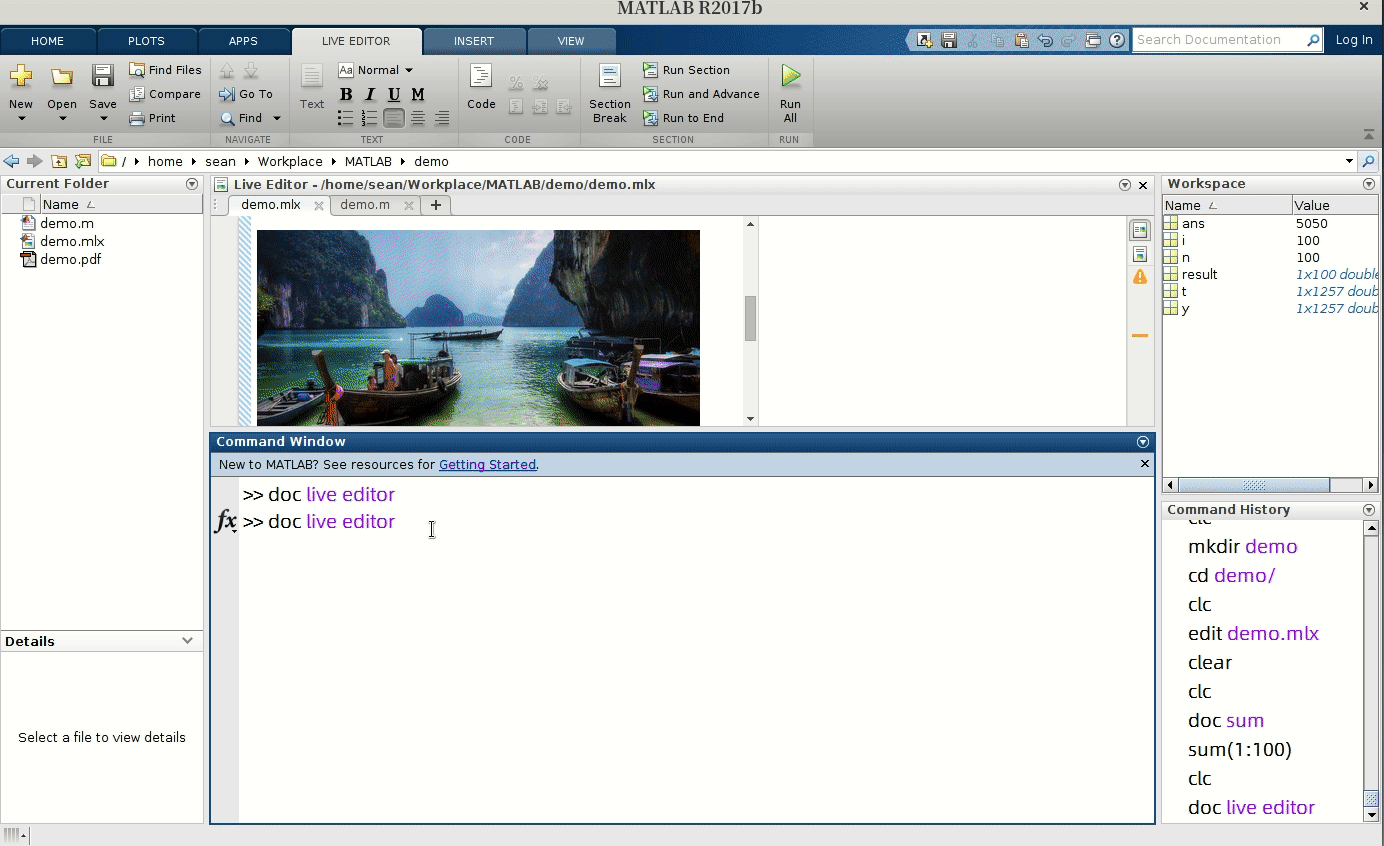1384x846 pixels.
Task: Switch to the HOME ribbon tab
Action: tap(48, 41)
